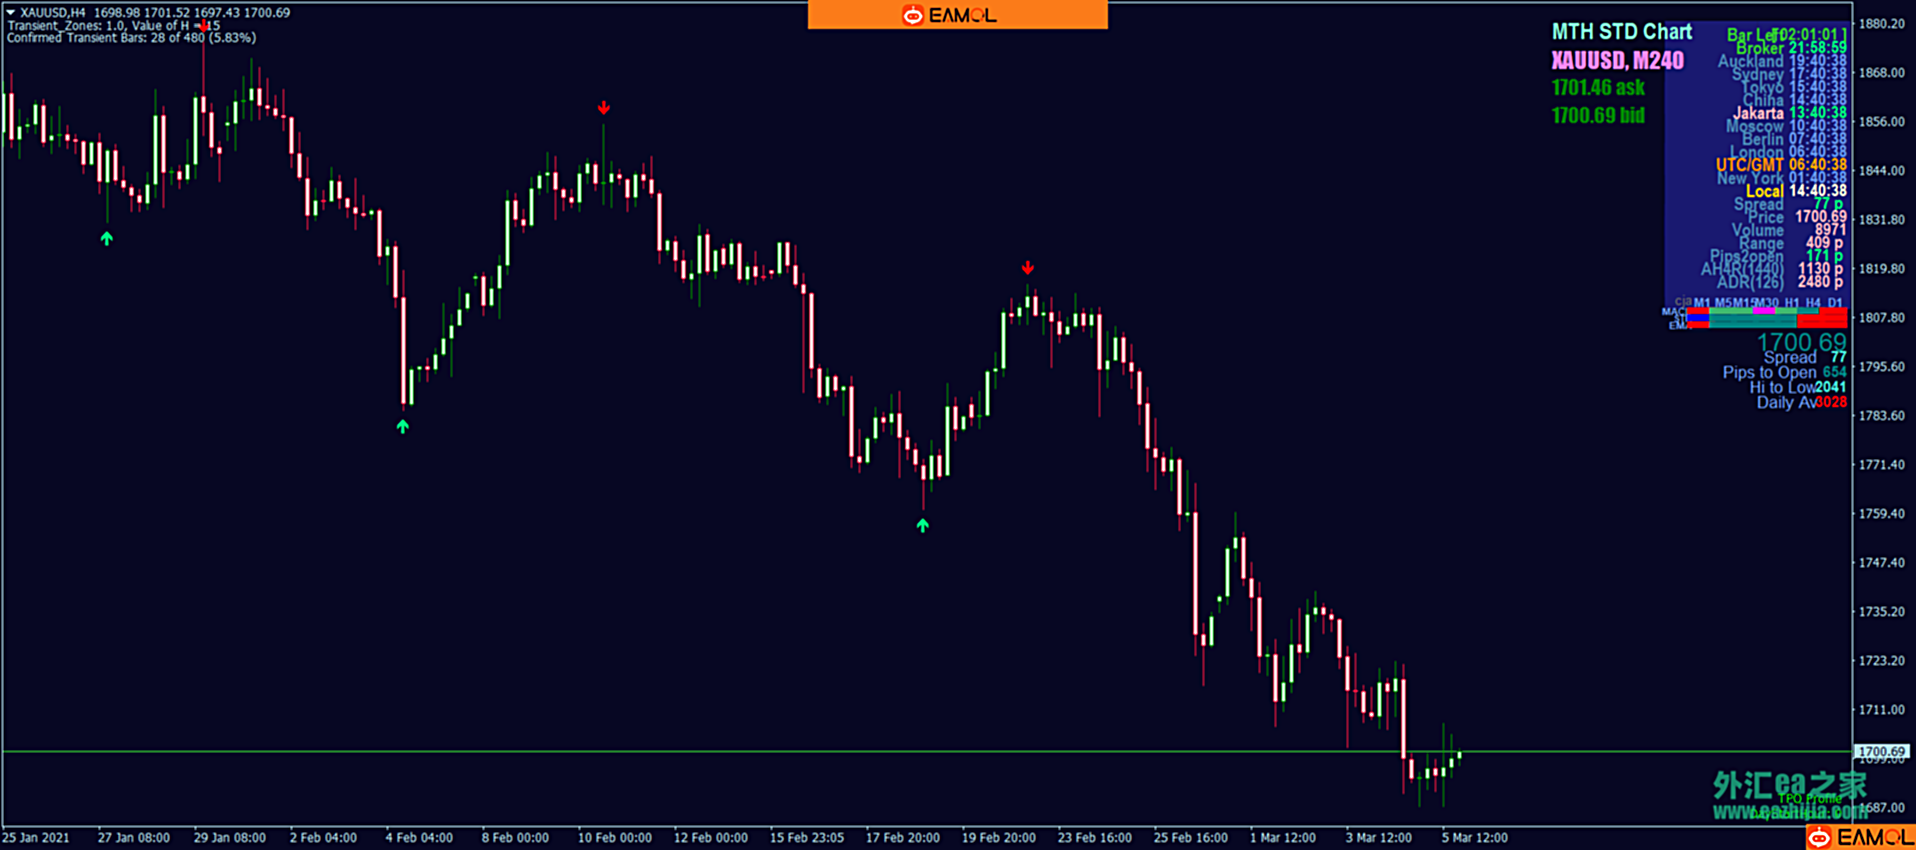Click the orange EAMOL banner at top
The height and width of the screenshot is (850, 1916).
(957, 15)
